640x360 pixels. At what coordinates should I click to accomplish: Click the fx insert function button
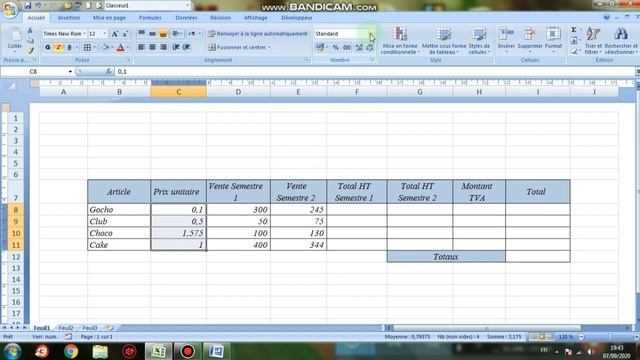109,72
